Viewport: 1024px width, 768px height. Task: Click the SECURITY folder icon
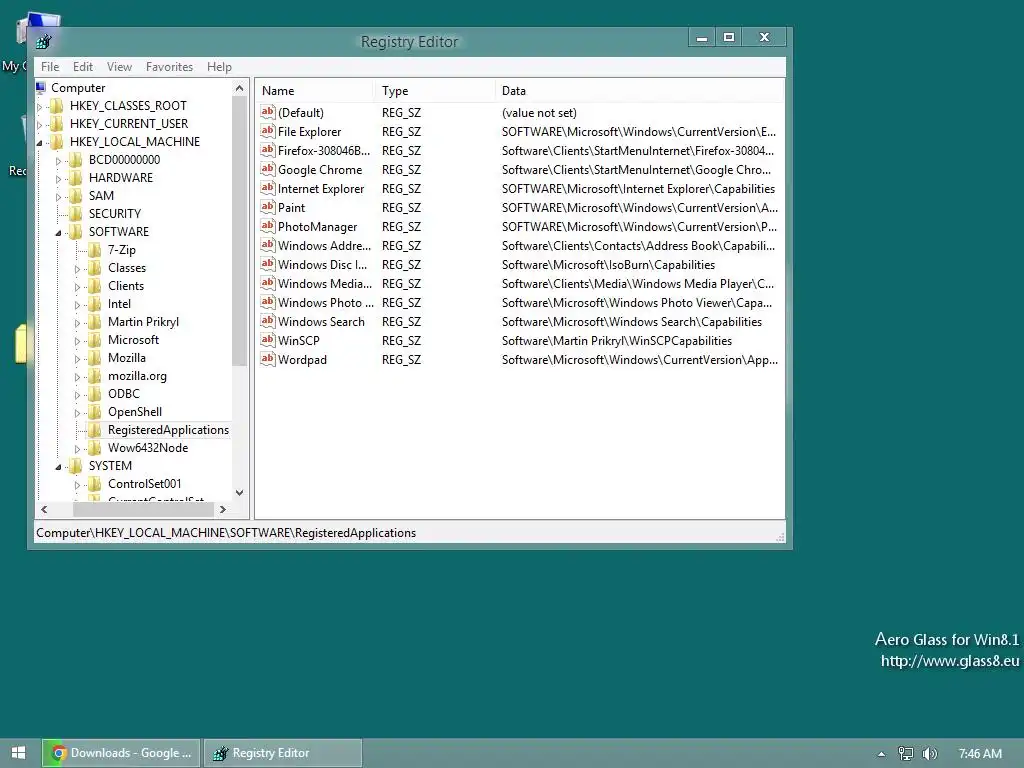point(76,214)
